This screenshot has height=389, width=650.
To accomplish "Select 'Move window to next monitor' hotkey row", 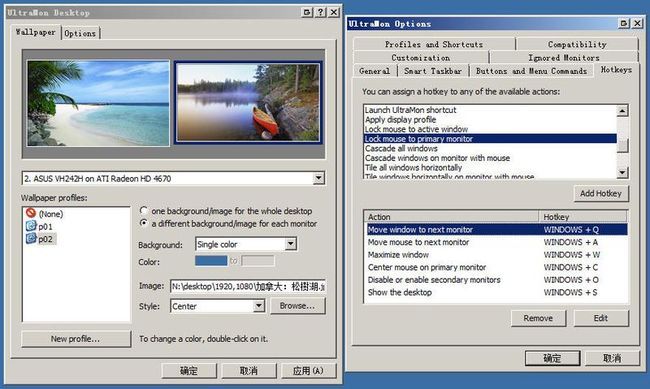I will coord(496,229).
